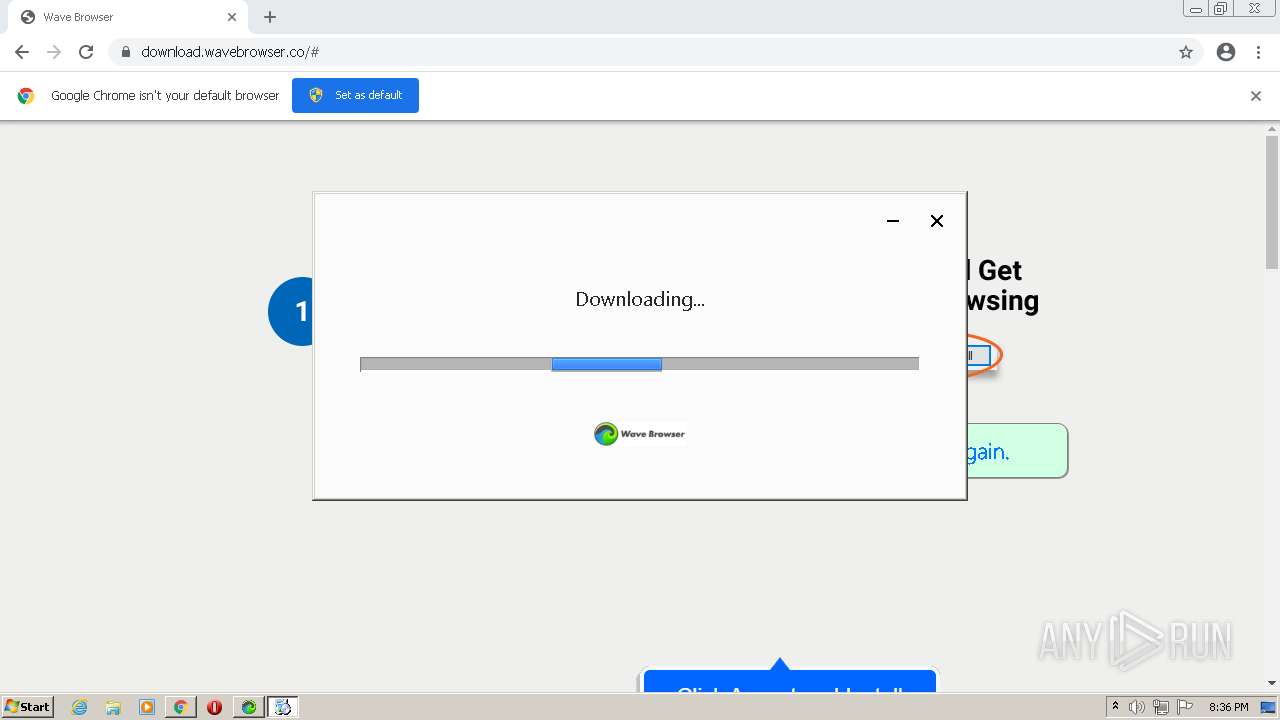Open network status tray icon
This screenshot has width=1280, height=720.
point(1161,707)
